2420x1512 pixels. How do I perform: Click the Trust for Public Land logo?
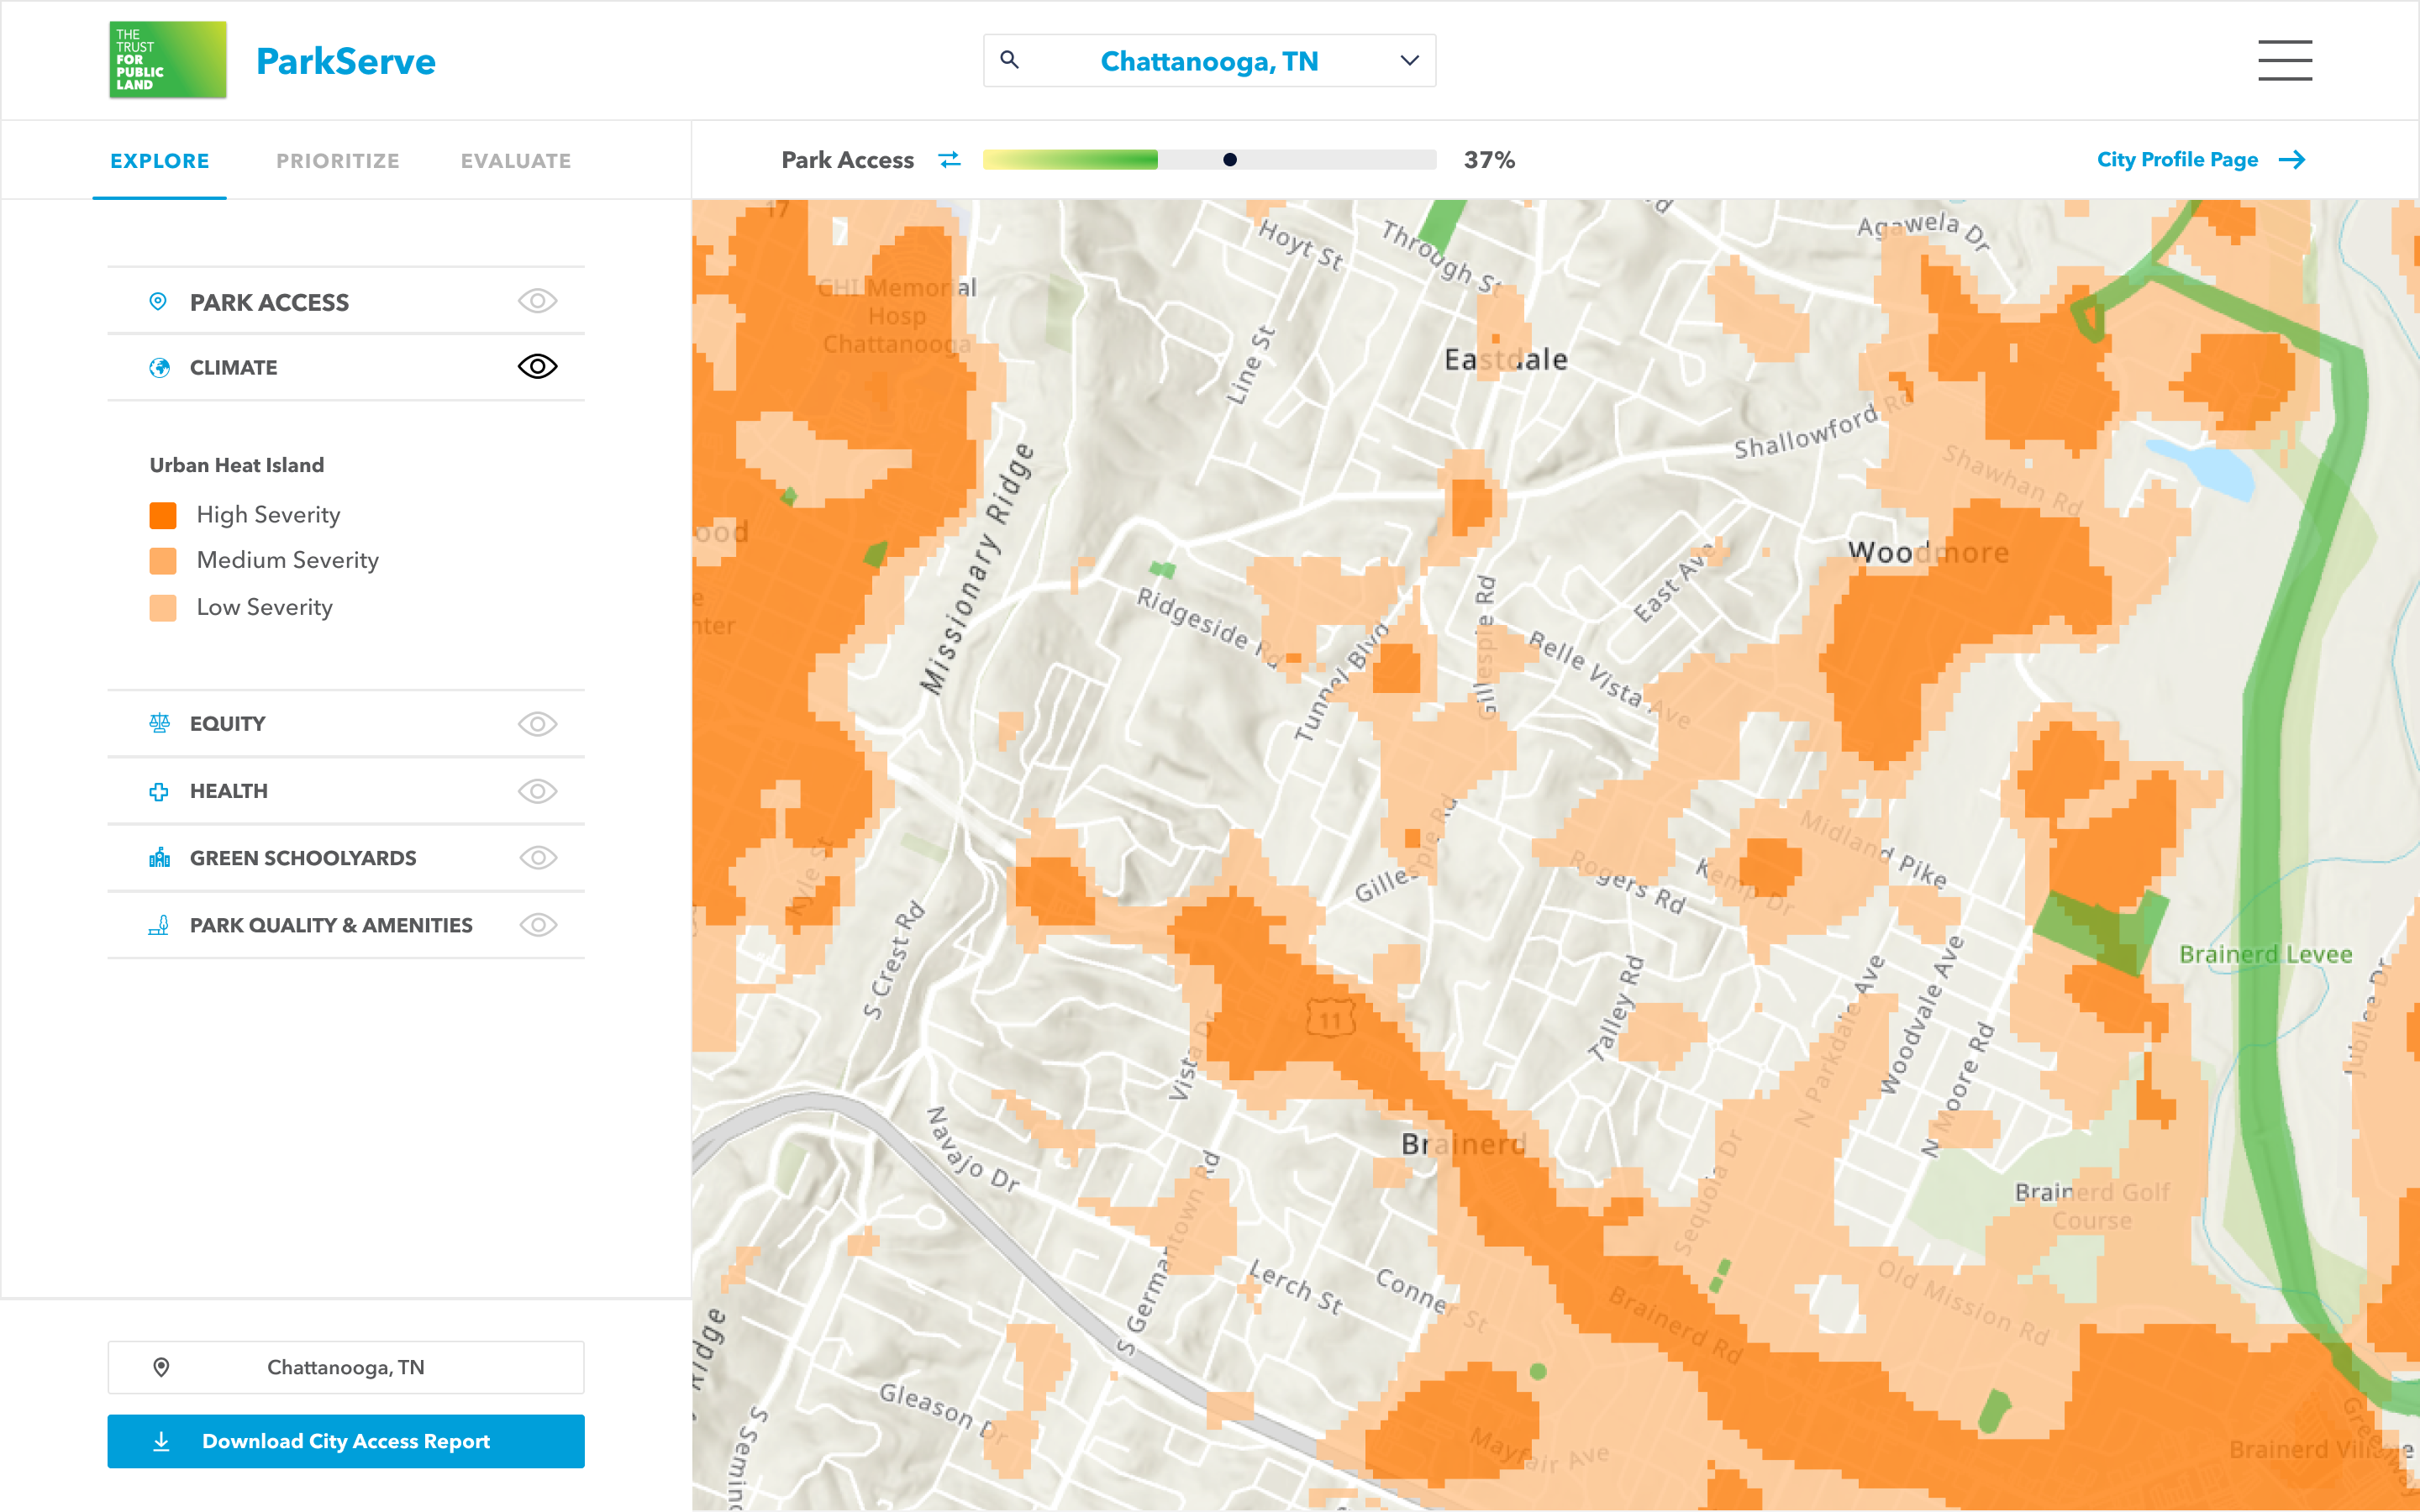pos(167,60)
